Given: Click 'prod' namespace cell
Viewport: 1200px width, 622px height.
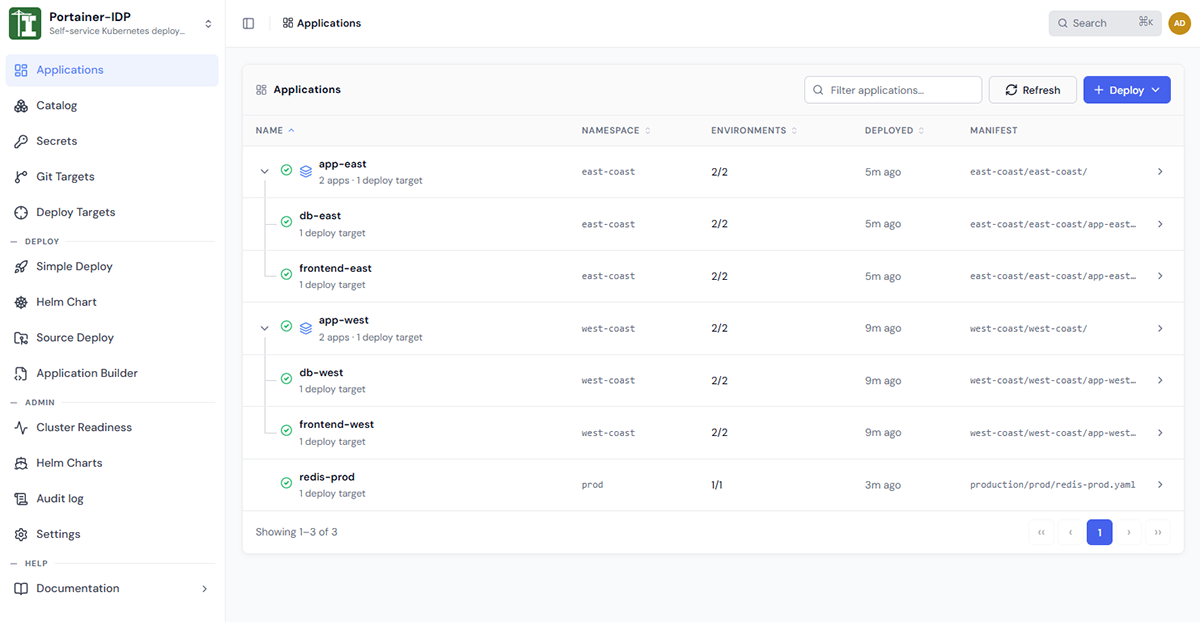Looking at the screenshot, I should [x=592, y=485].
